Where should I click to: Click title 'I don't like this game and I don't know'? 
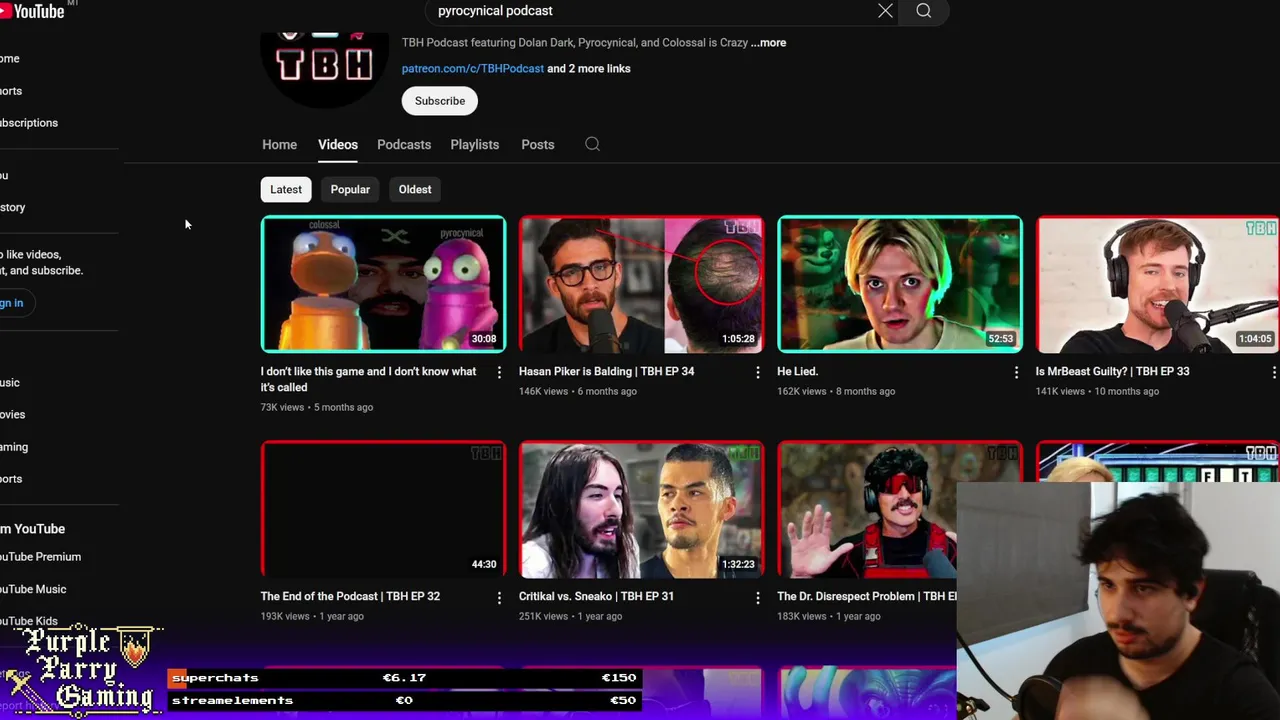coord(368,380)
